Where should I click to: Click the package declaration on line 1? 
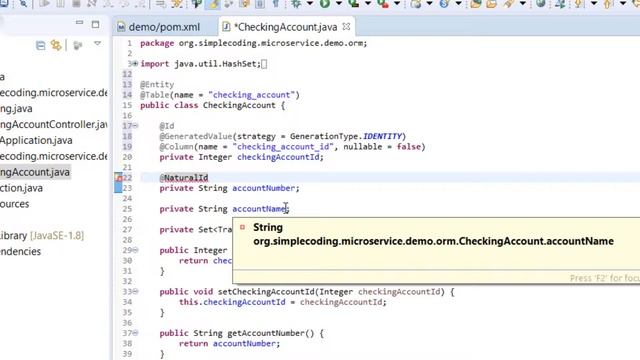click(253, 43)
